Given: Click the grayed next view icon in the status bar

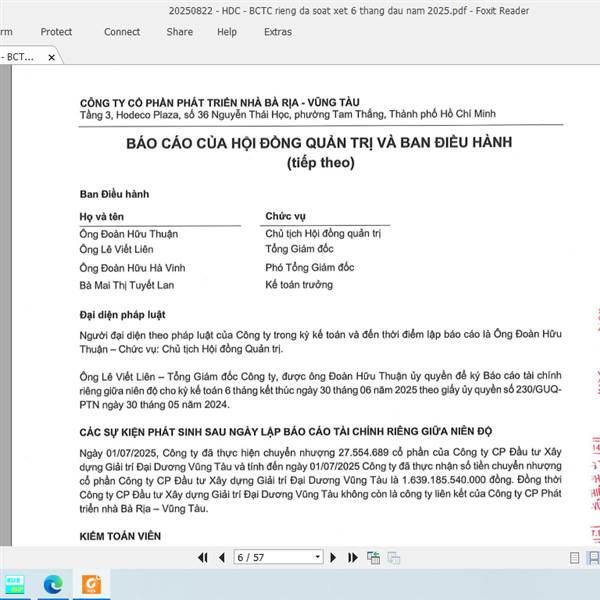Looking at the screenshot, I should [x=393, y=558].
